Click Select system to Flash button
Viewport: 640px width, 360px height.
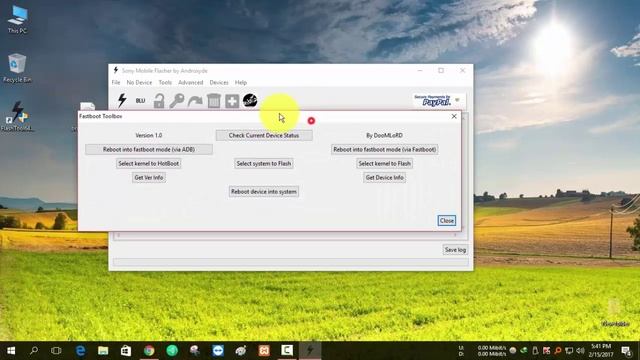coord(264,163)
